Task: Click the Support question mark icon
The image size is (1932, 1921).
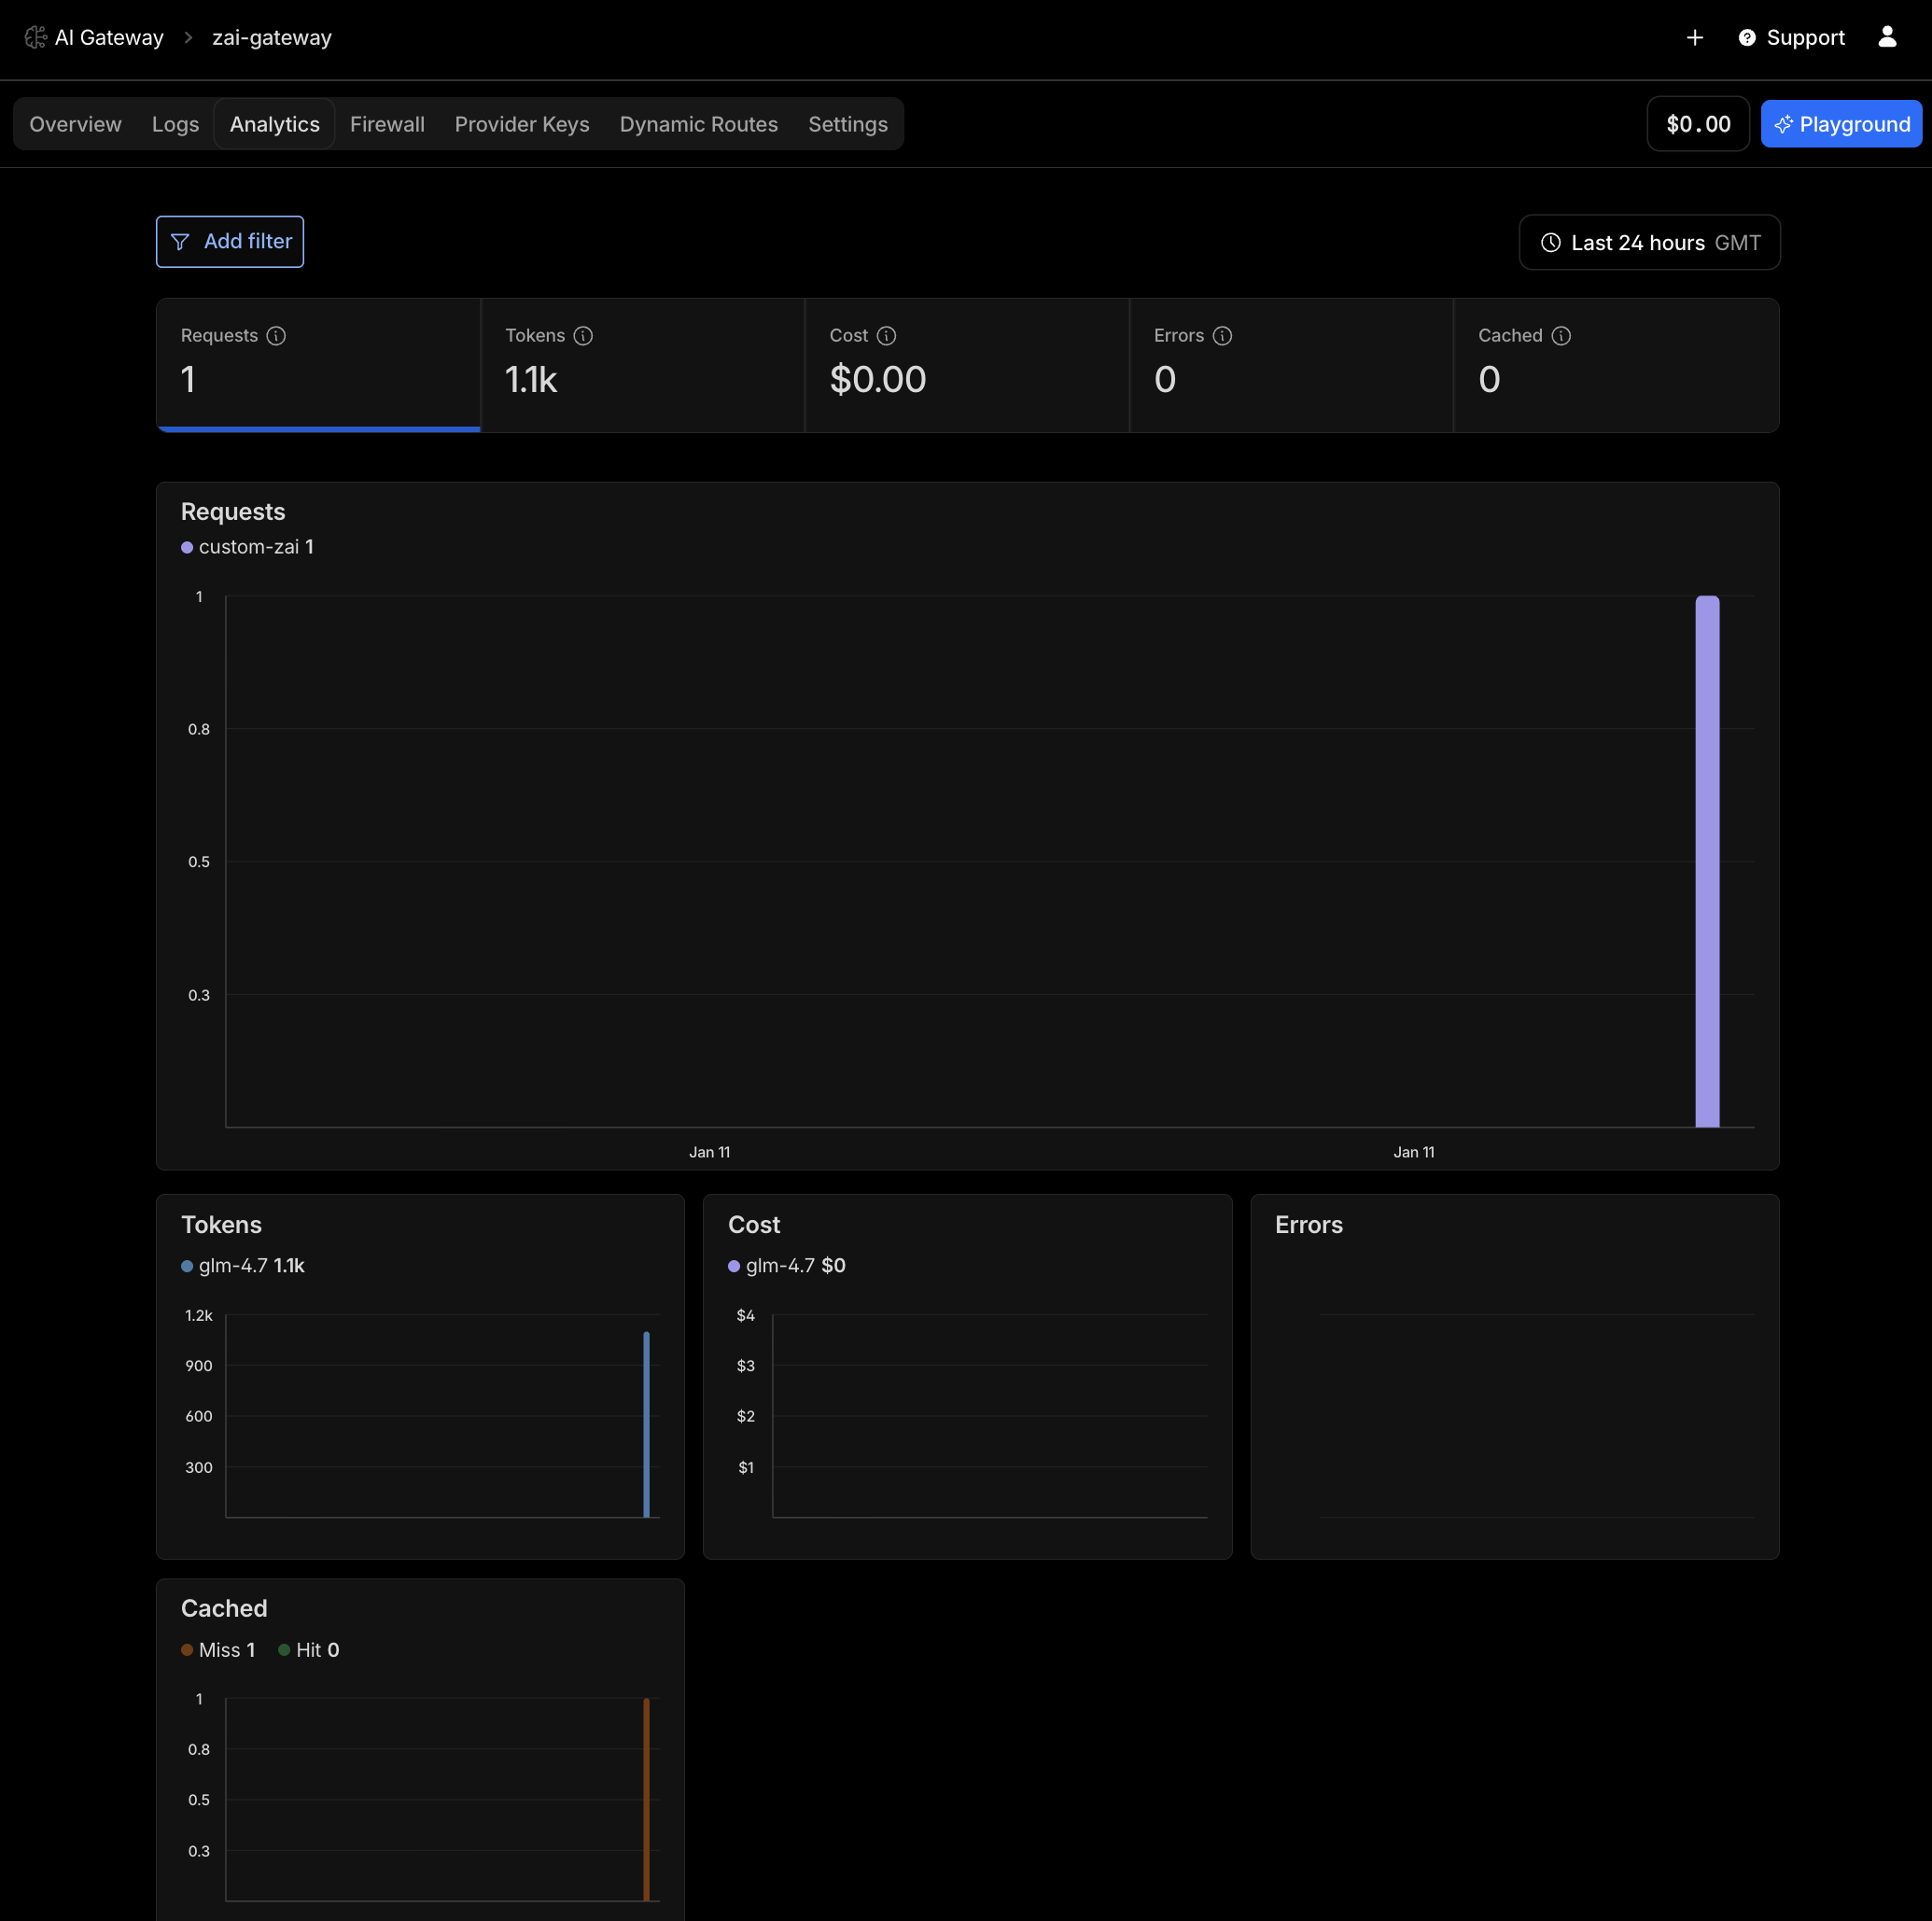Action: pos(1746,37)
